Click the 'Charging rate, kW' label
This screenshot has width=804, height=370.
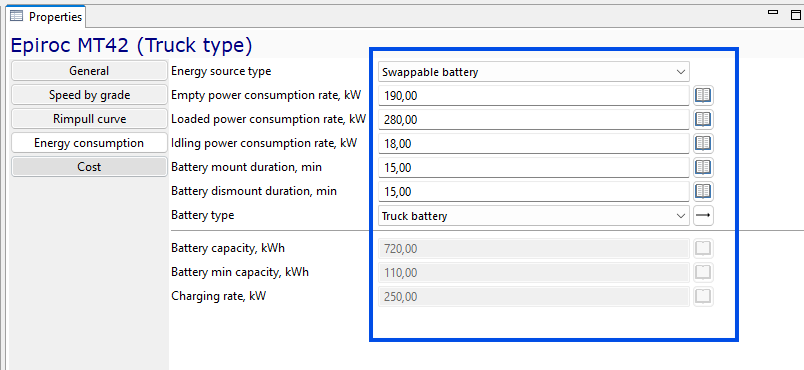coord(218,296)
